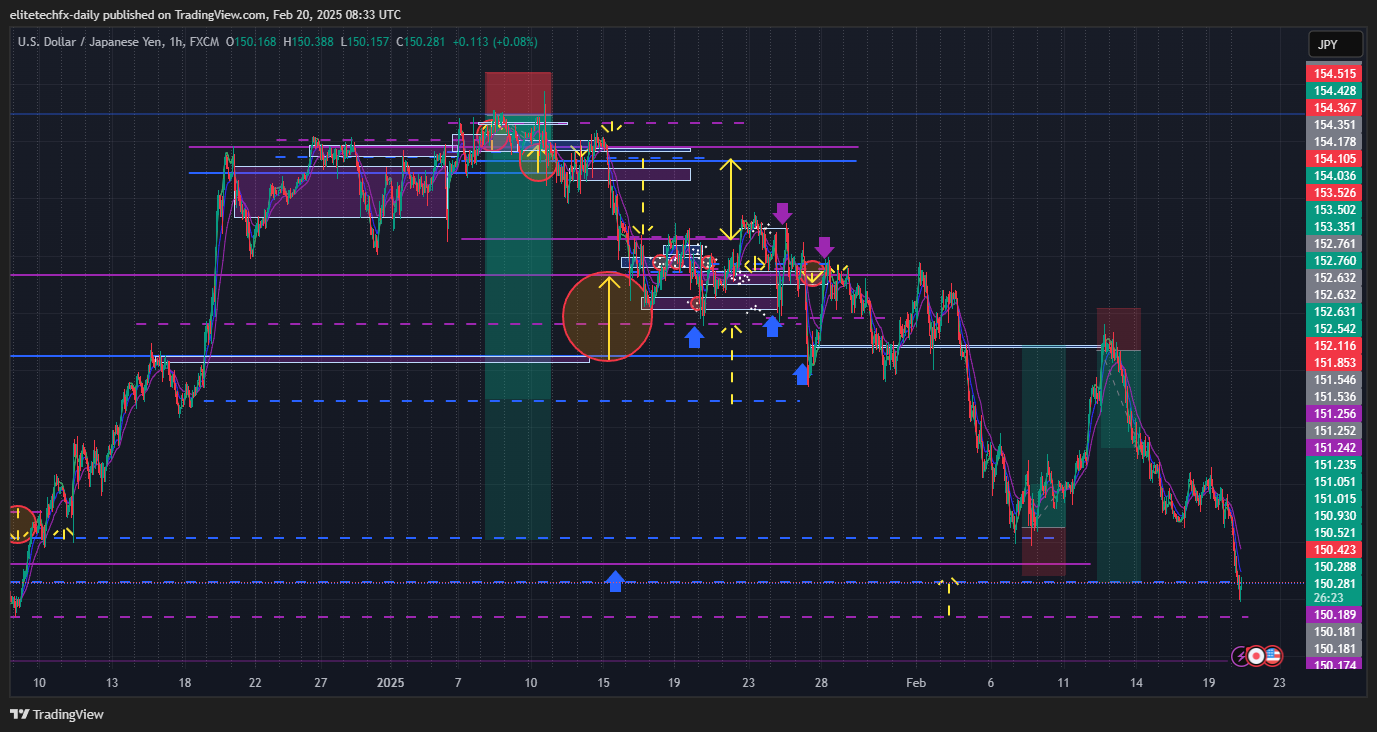Click the 153.502 price label
Screen dimensions: 1377x732
(x=1335, y=210)
